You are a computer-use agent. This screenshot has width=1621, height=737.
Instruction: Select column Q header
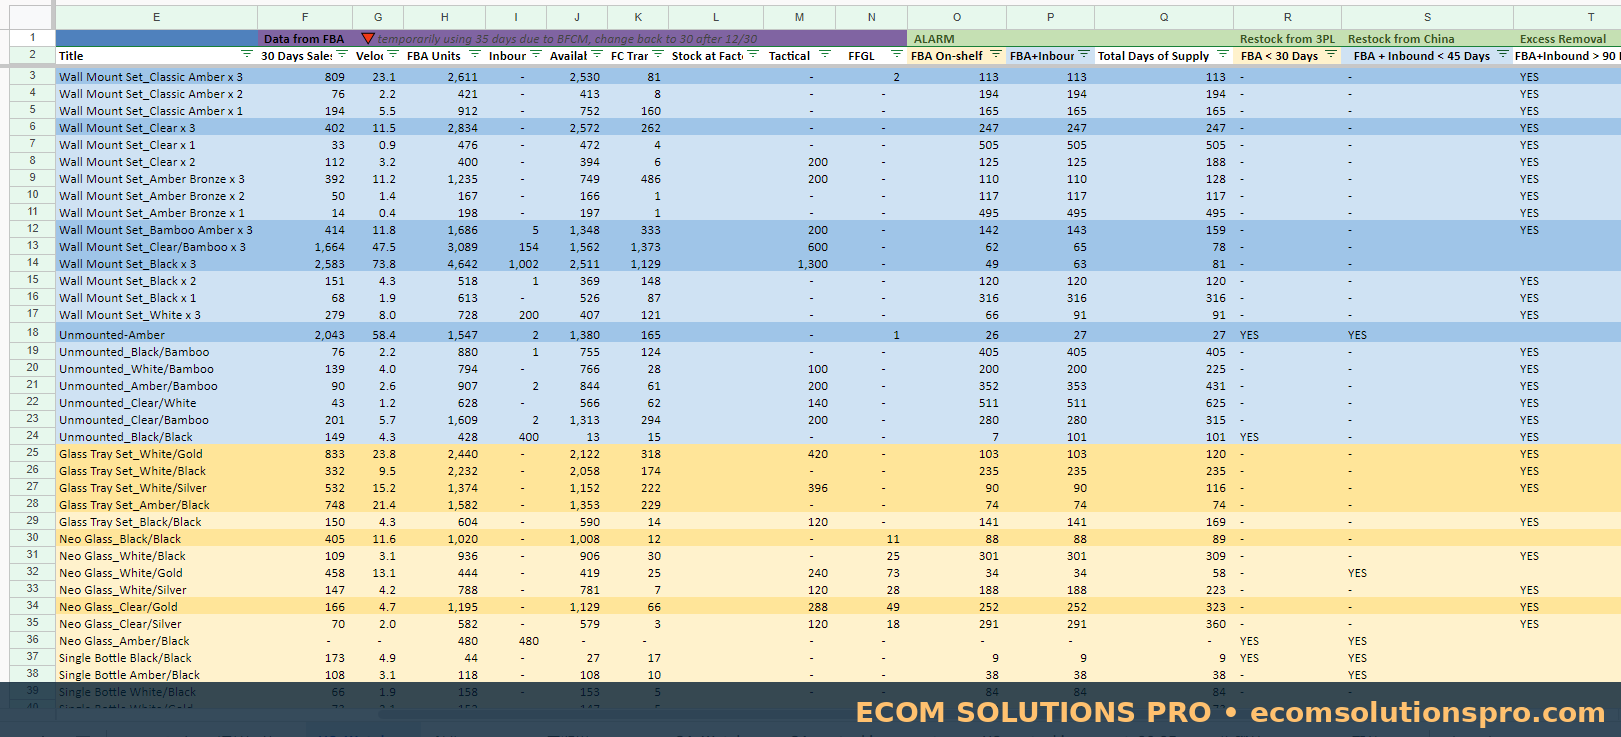click(x=1164, y=17)
